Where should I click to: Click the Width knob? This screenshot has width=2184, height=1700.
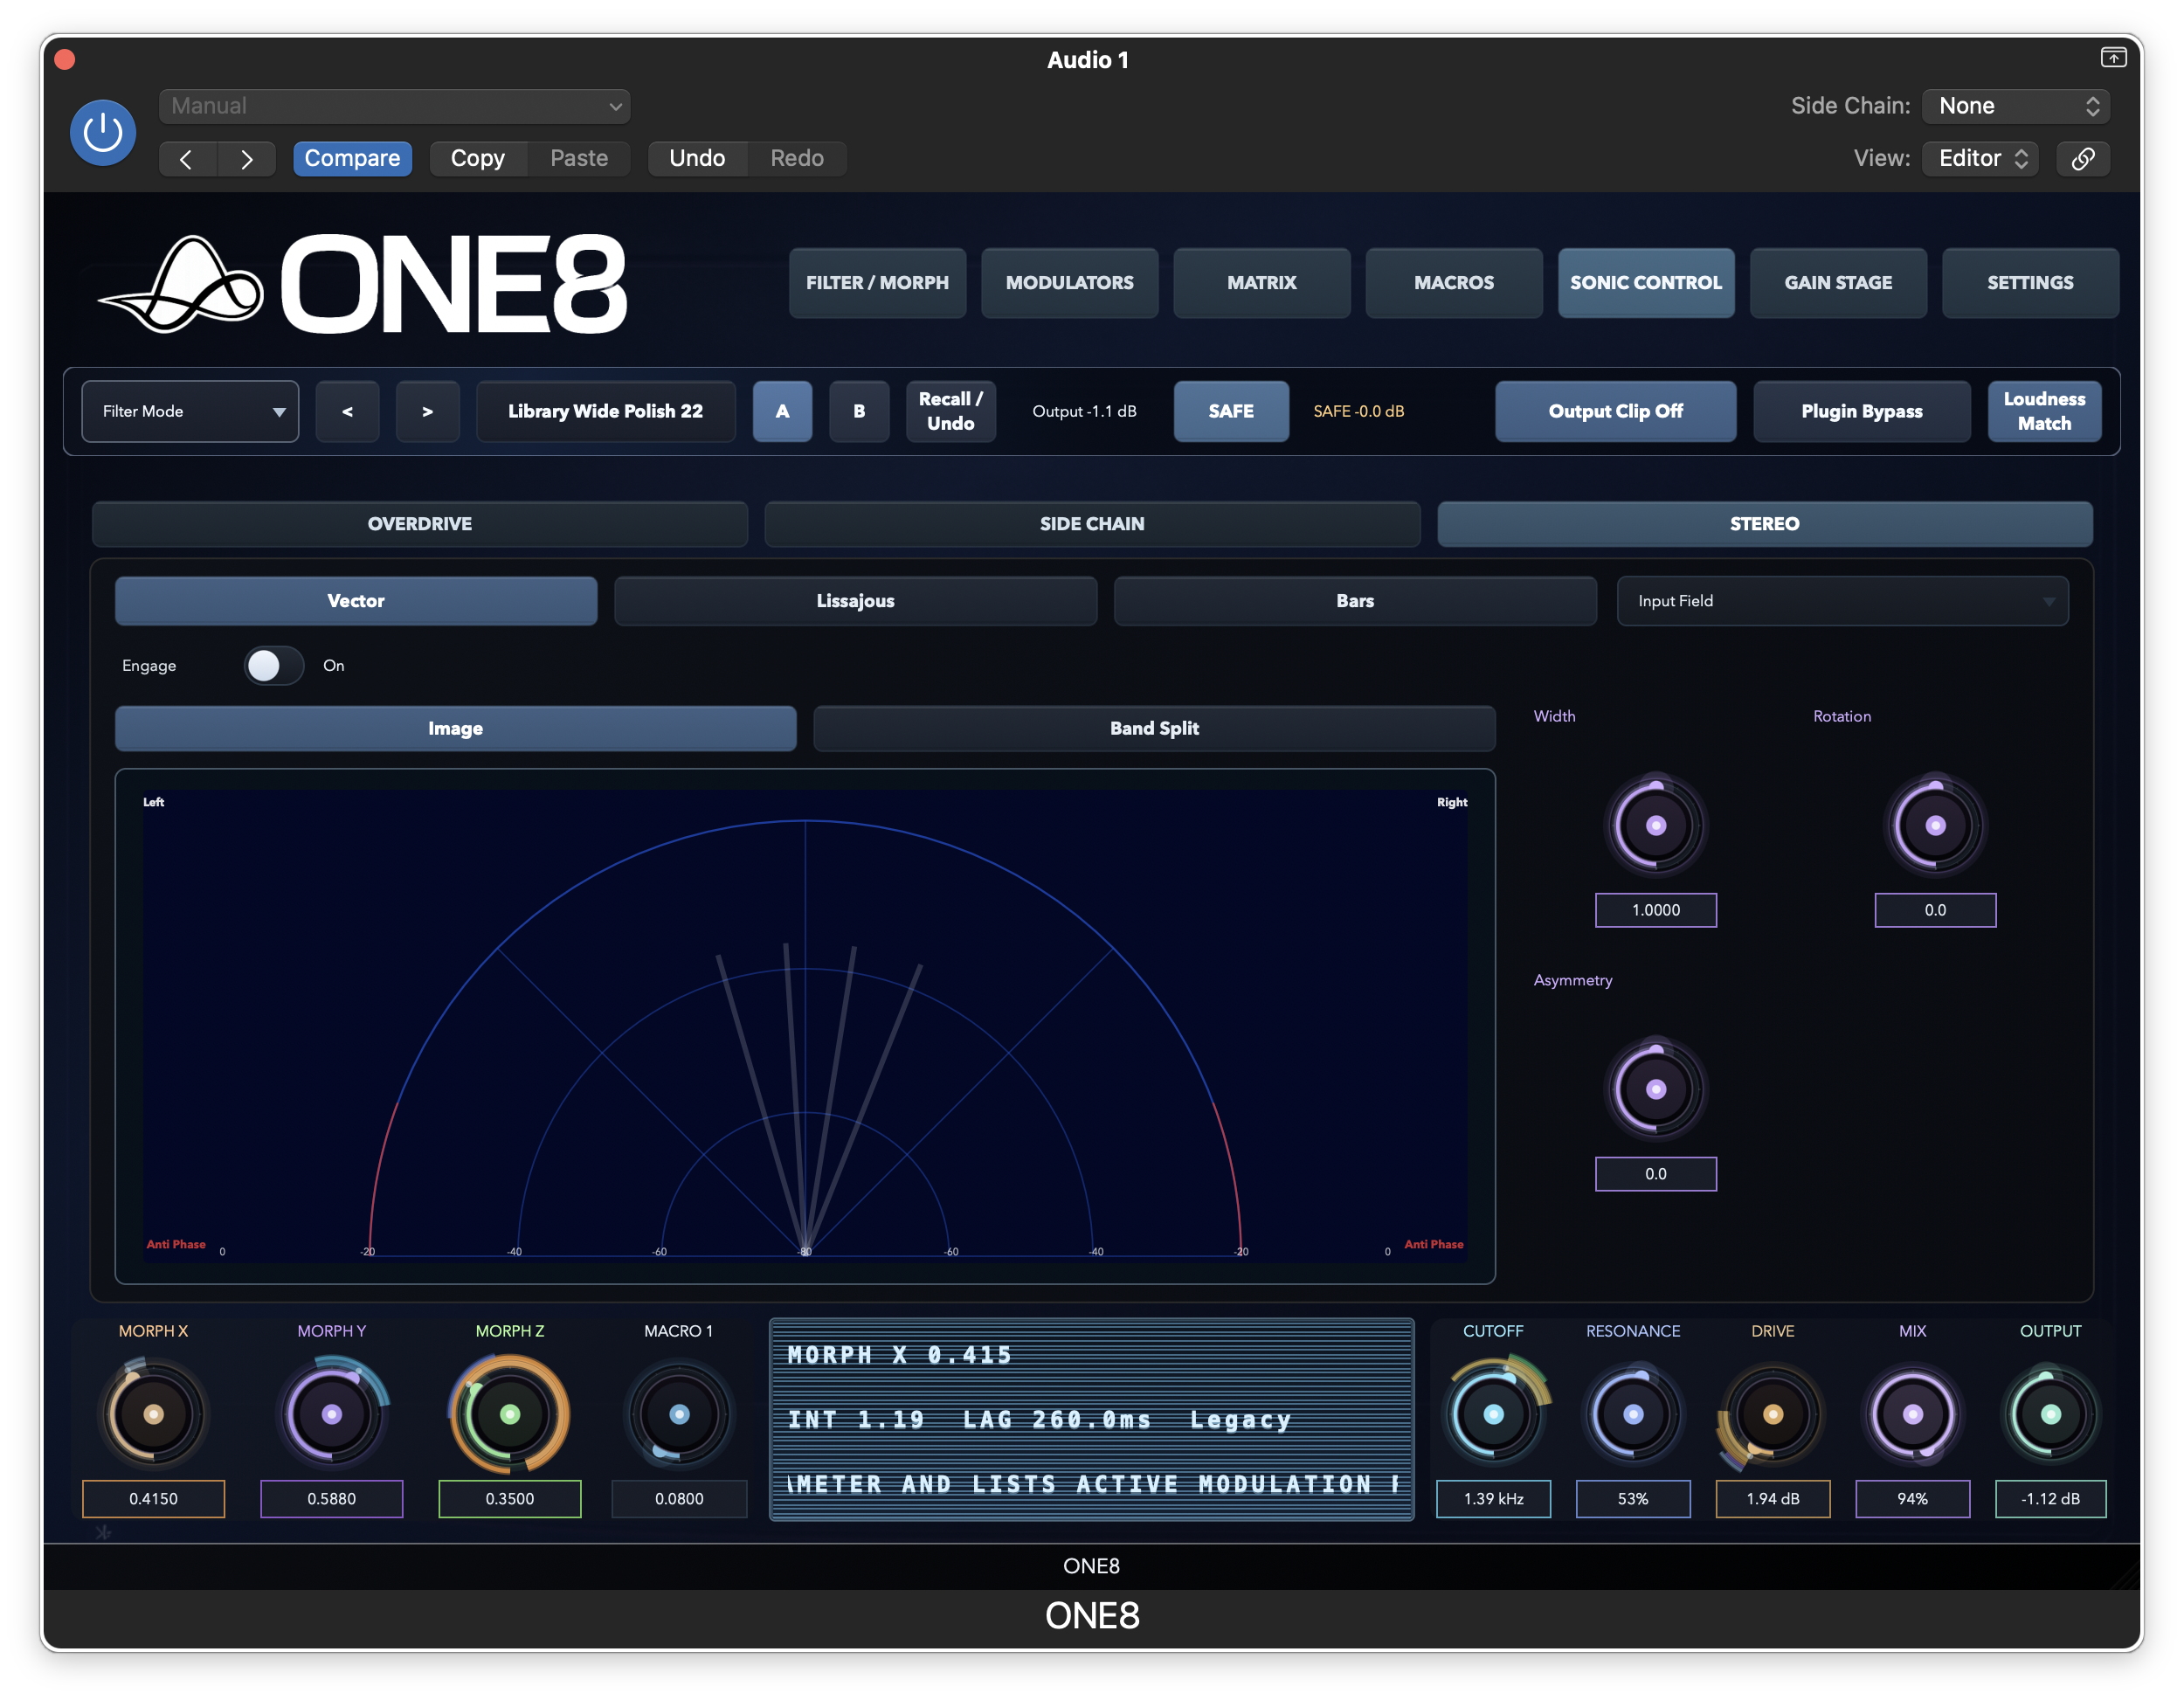click(1655, 826)
